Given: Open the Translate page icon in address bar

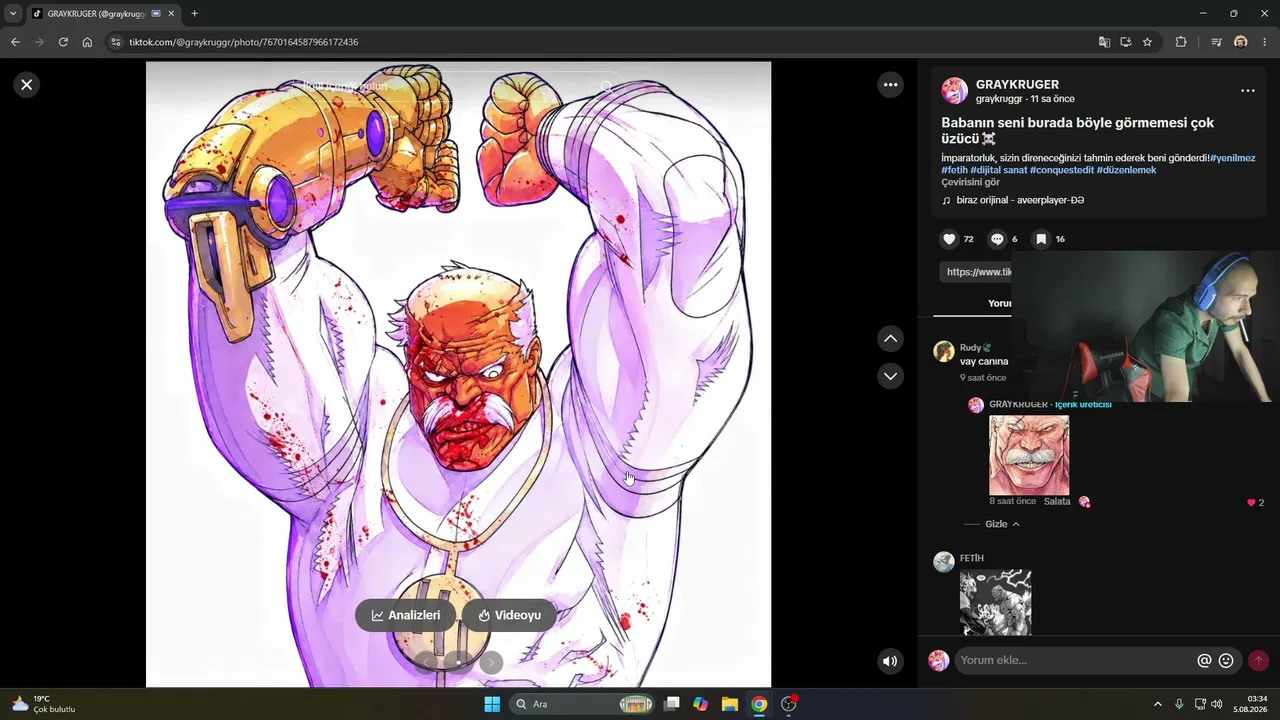Looking at the screenshot, I should click(1104, 42).
